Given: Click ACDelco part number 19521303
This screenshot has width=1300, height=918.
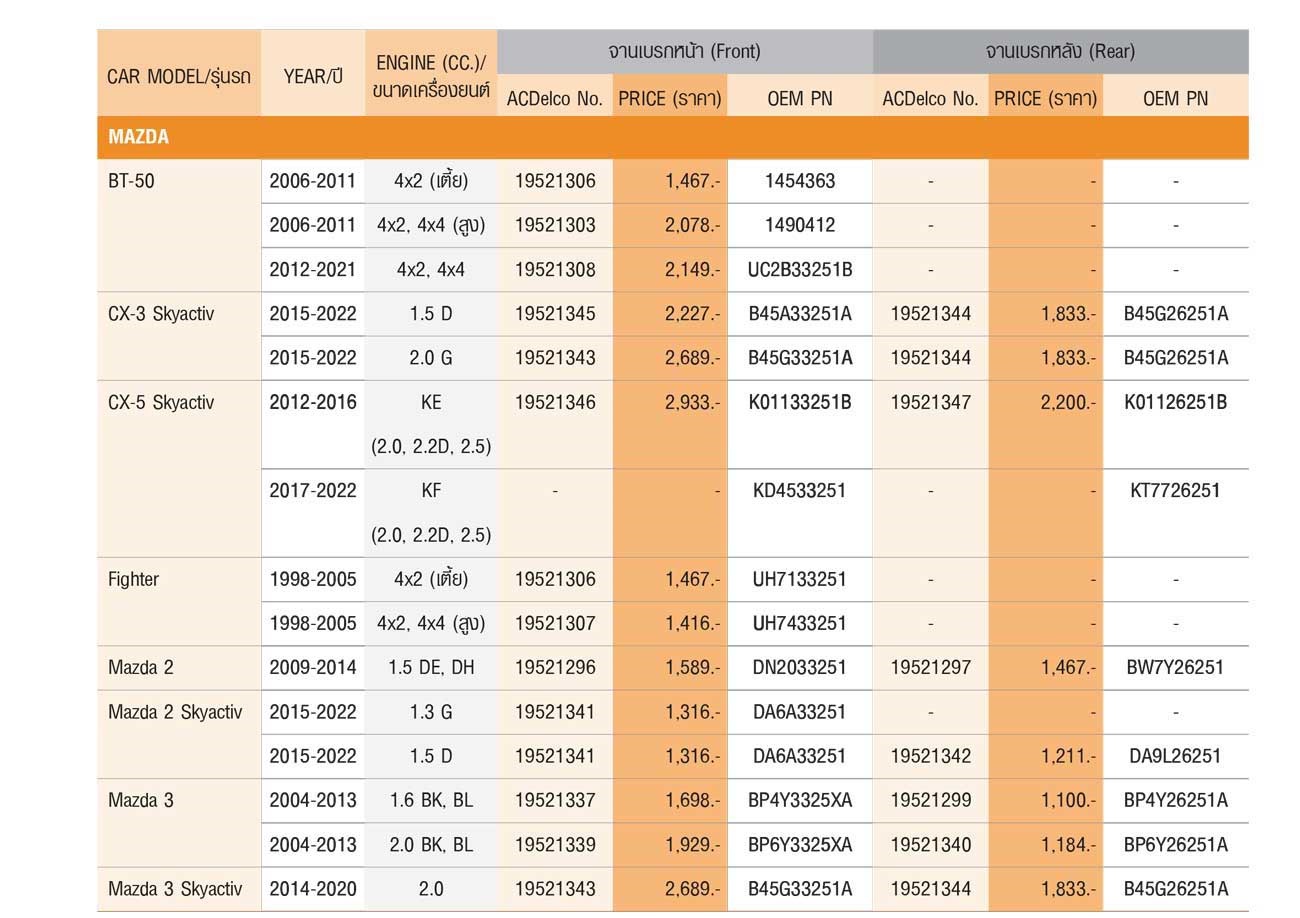Looking at the screenshot, I should point(555,225).
